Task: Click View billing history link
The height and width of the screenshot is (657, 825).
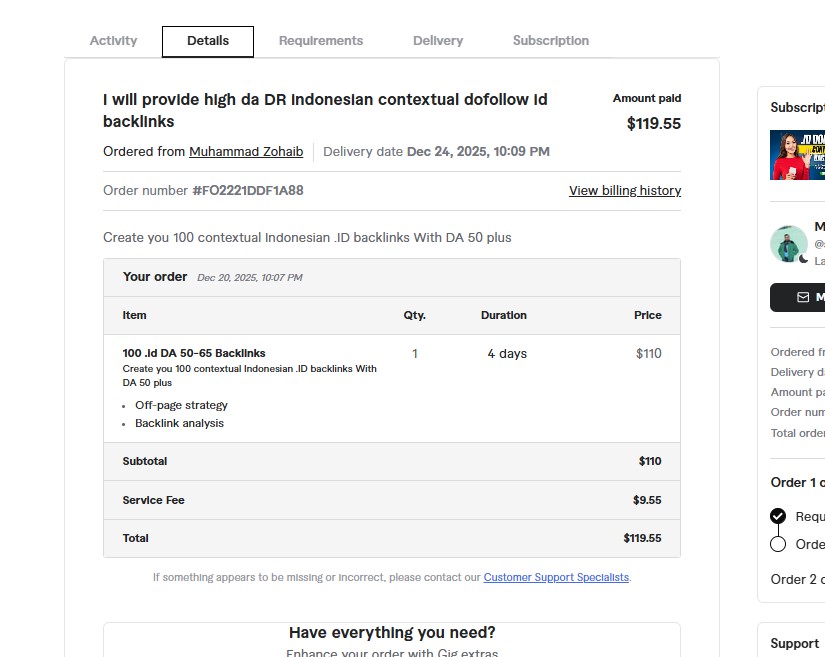Action: (625, 190)
